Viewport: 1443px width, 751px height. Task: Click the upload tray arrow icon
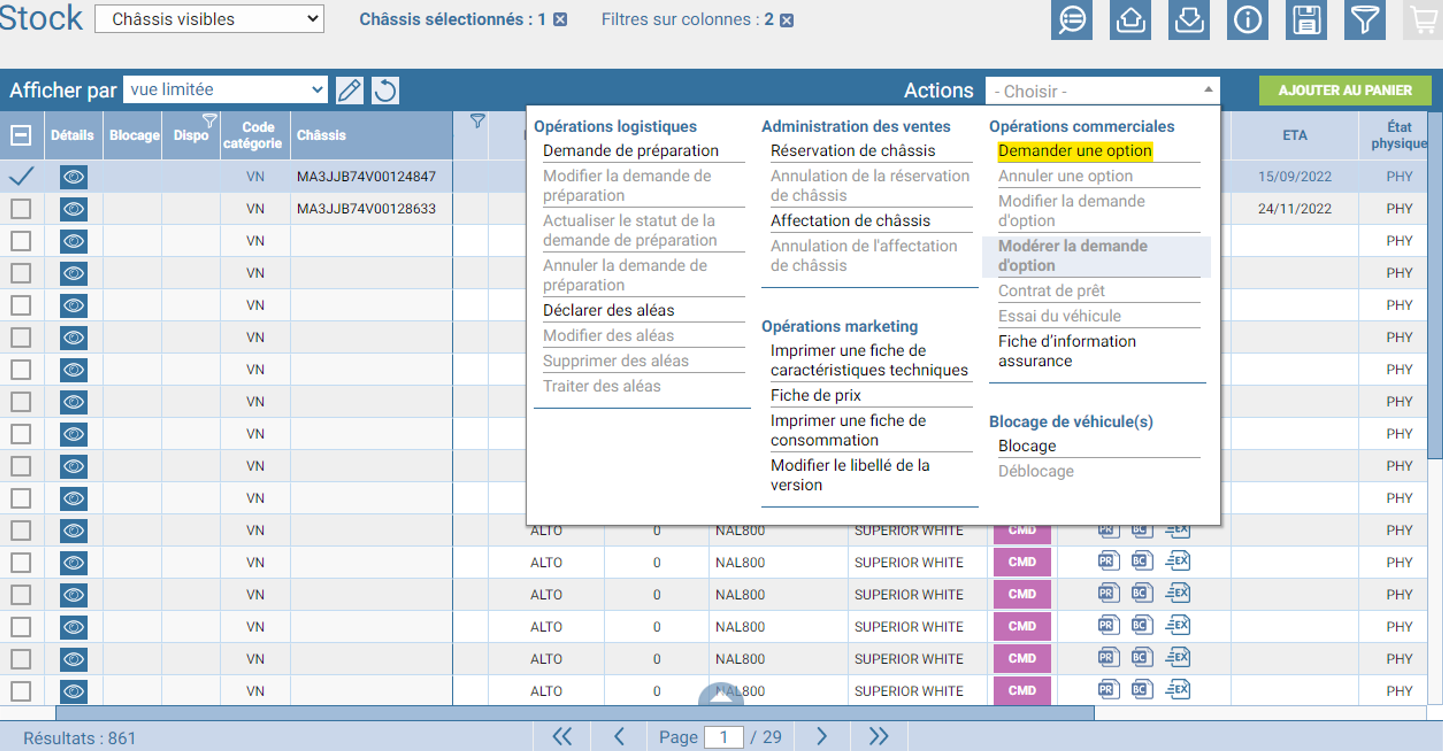point(1130,20)
